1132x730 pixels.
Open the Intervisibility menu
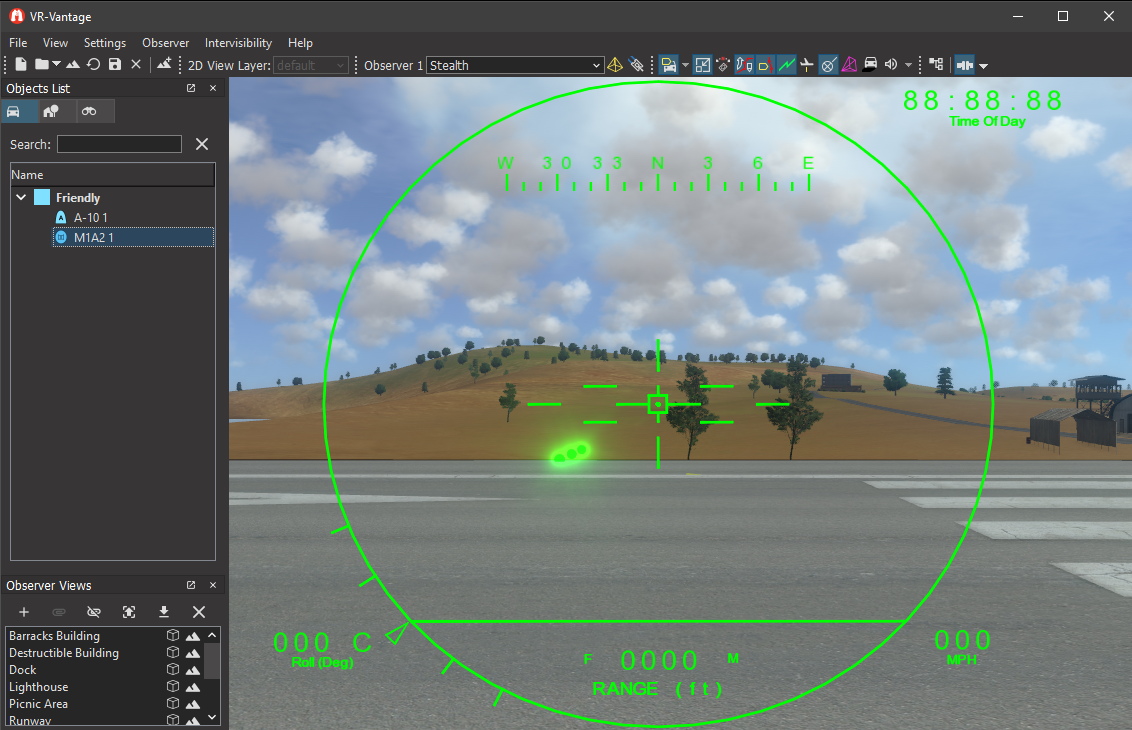(x=238, y=43)
